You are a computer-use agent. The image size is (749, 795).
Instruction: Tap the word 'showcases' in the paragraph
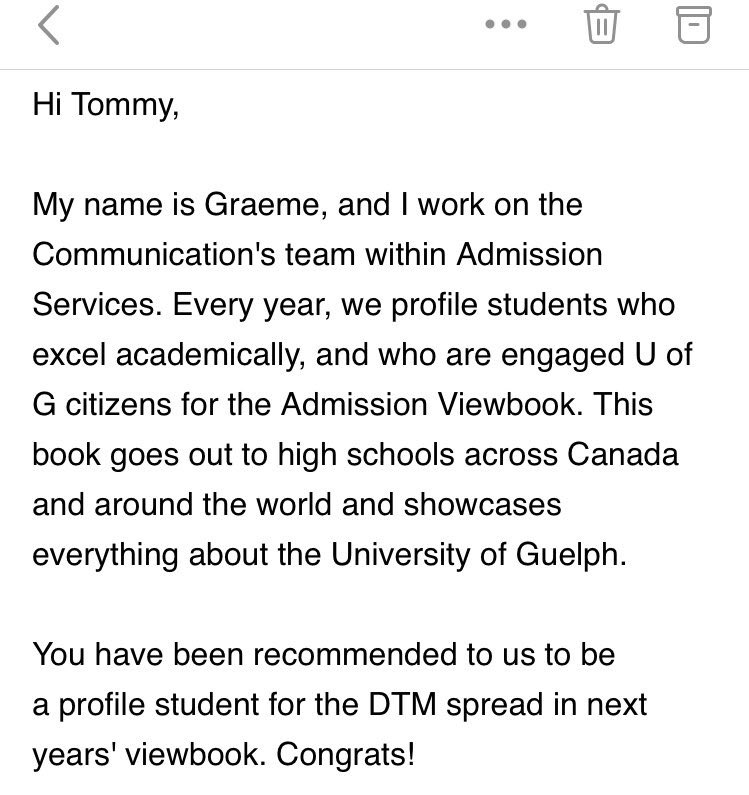[482, 504]
